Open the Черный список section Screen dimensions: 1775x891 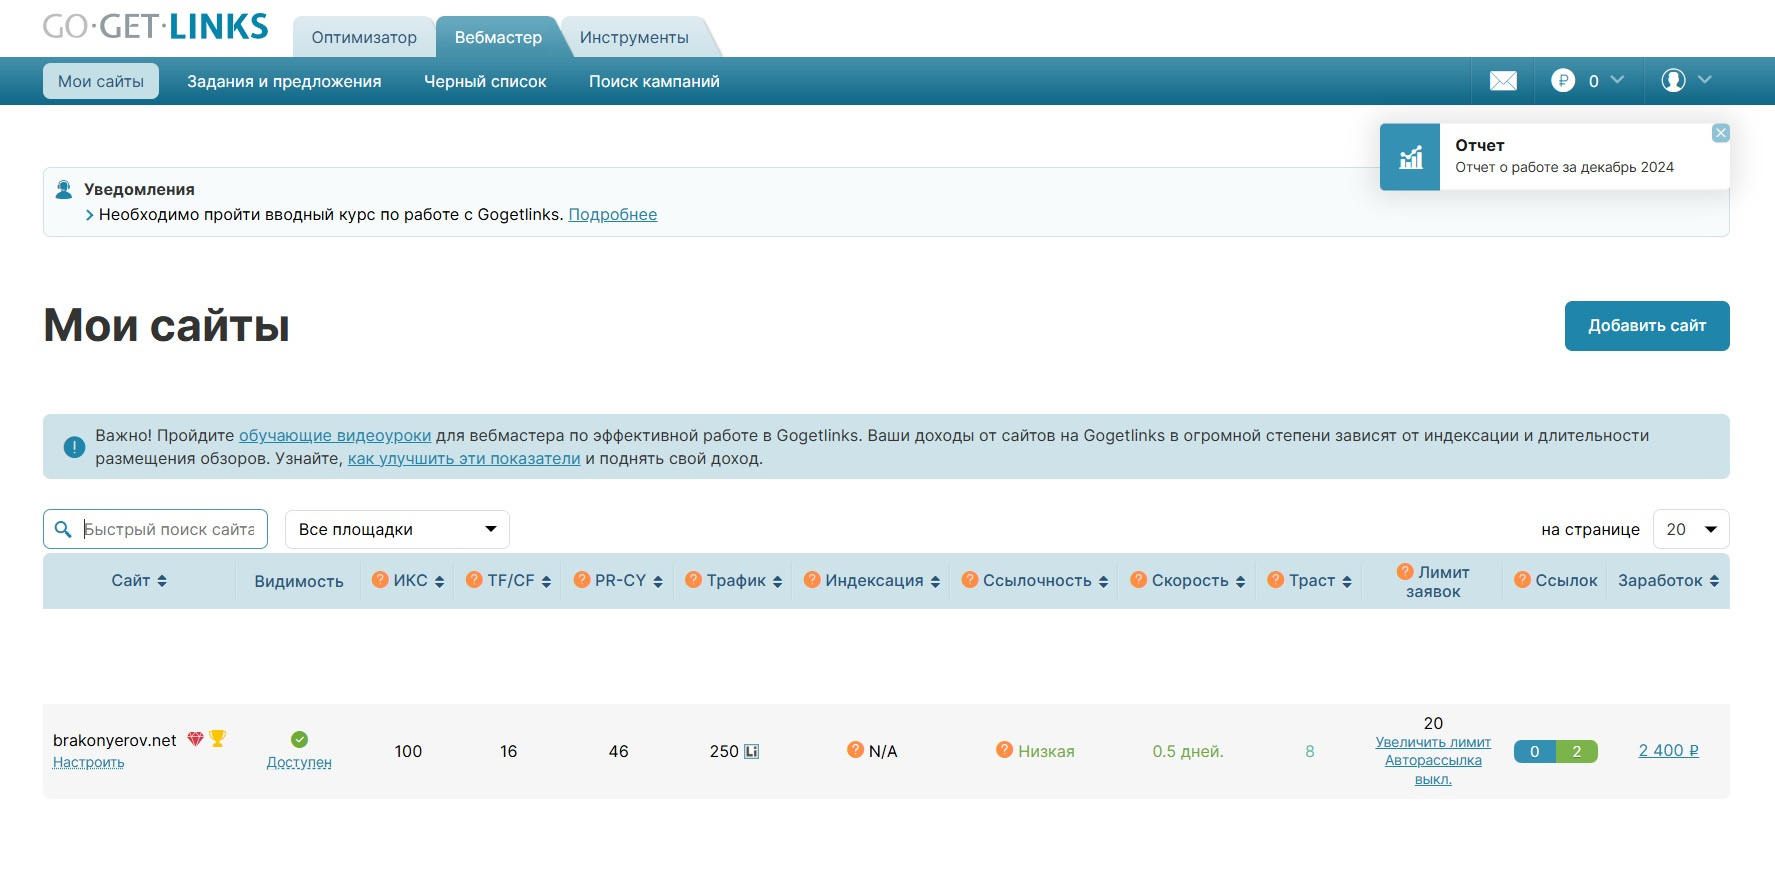485,81
